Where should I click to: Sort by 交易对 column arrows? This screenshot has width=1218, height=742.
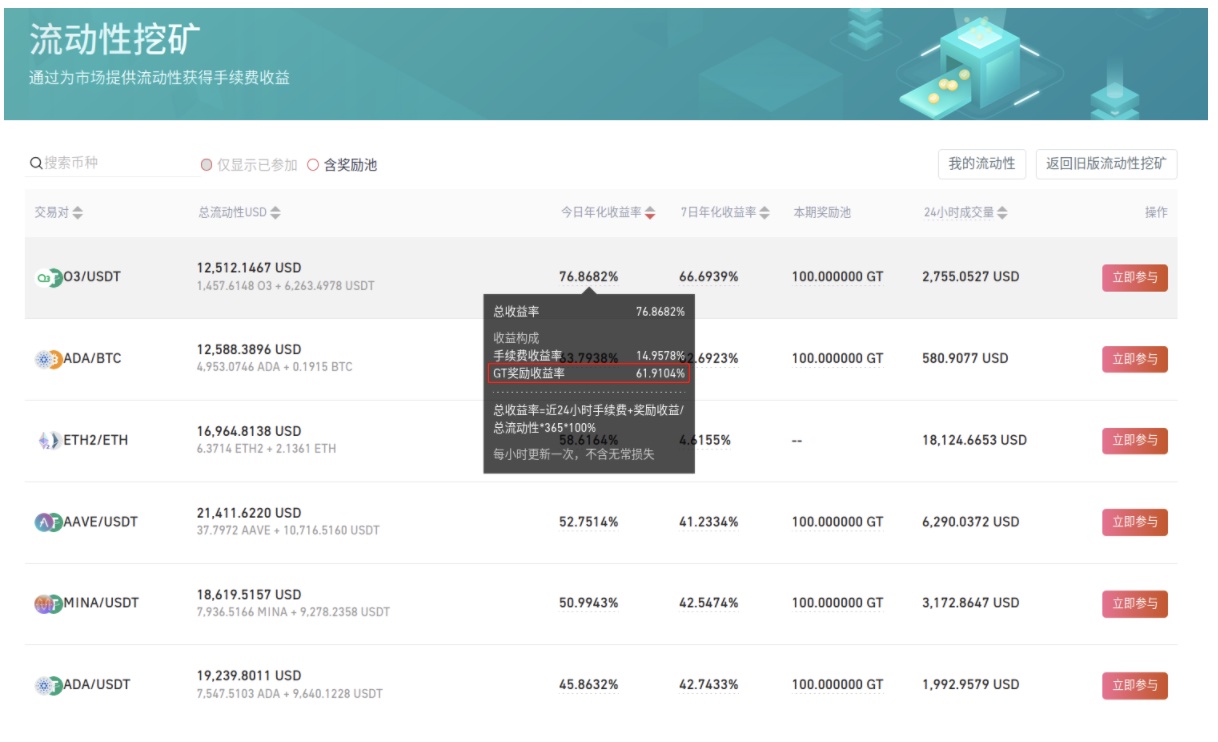click(x=78, y=213)
